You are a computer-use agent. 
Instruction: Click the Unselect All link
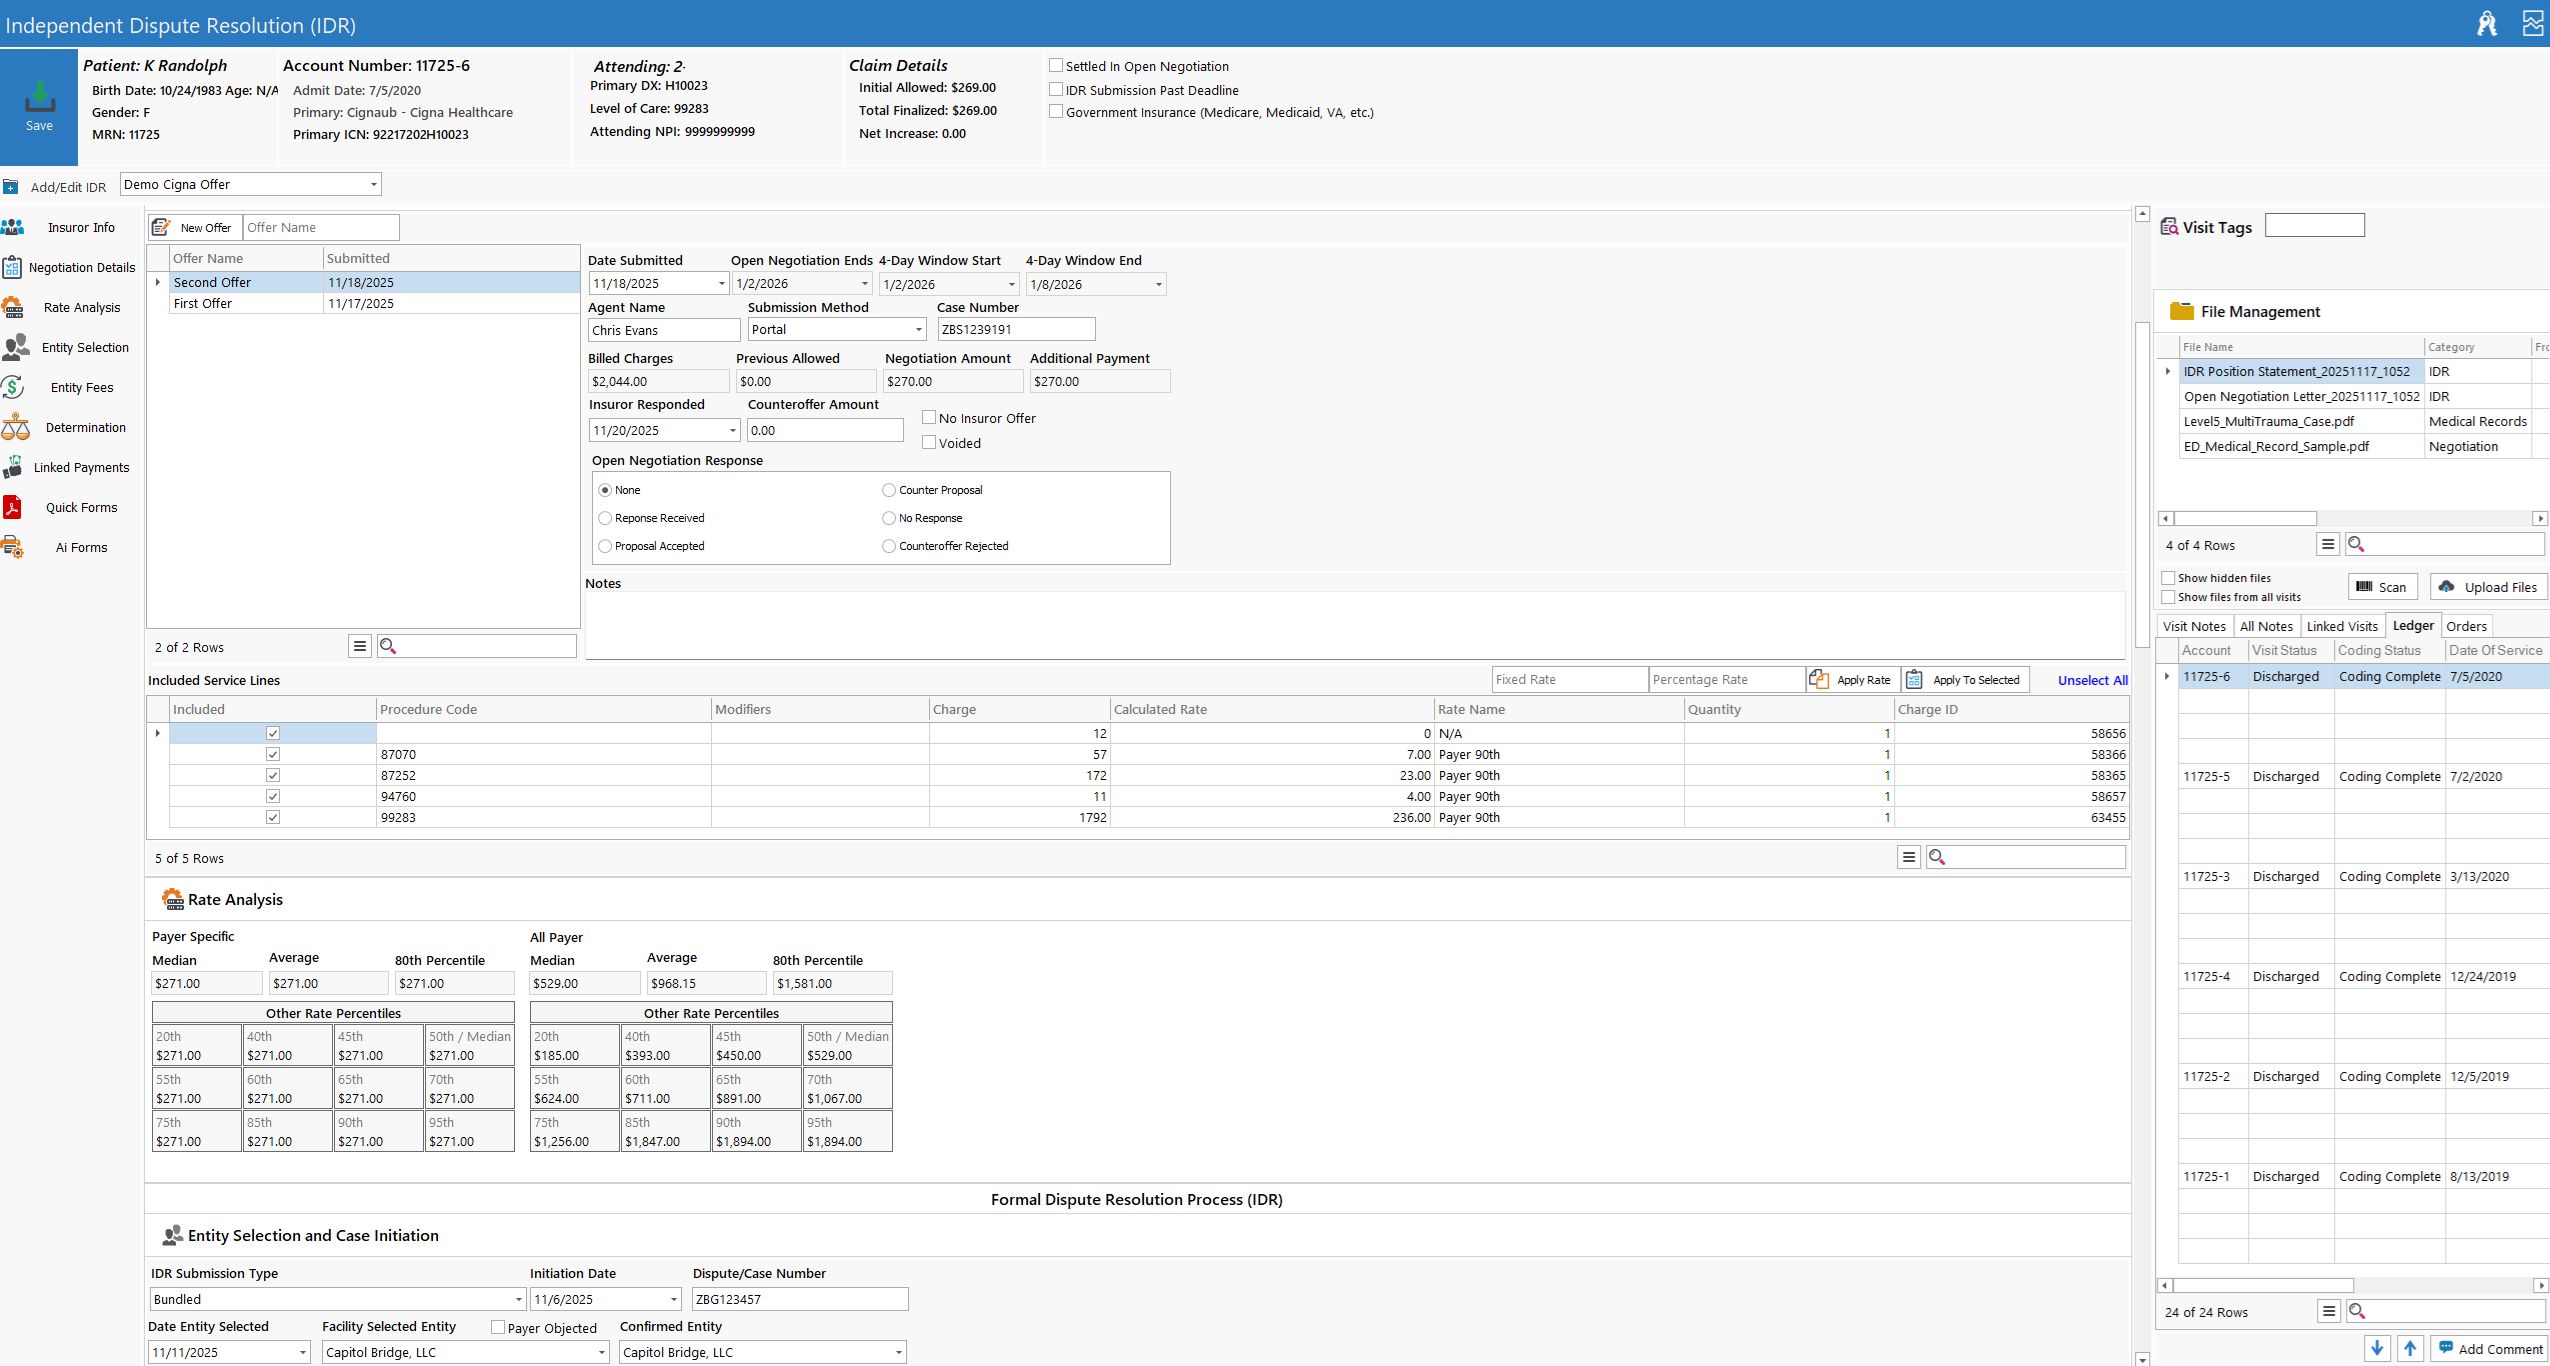2092,680
